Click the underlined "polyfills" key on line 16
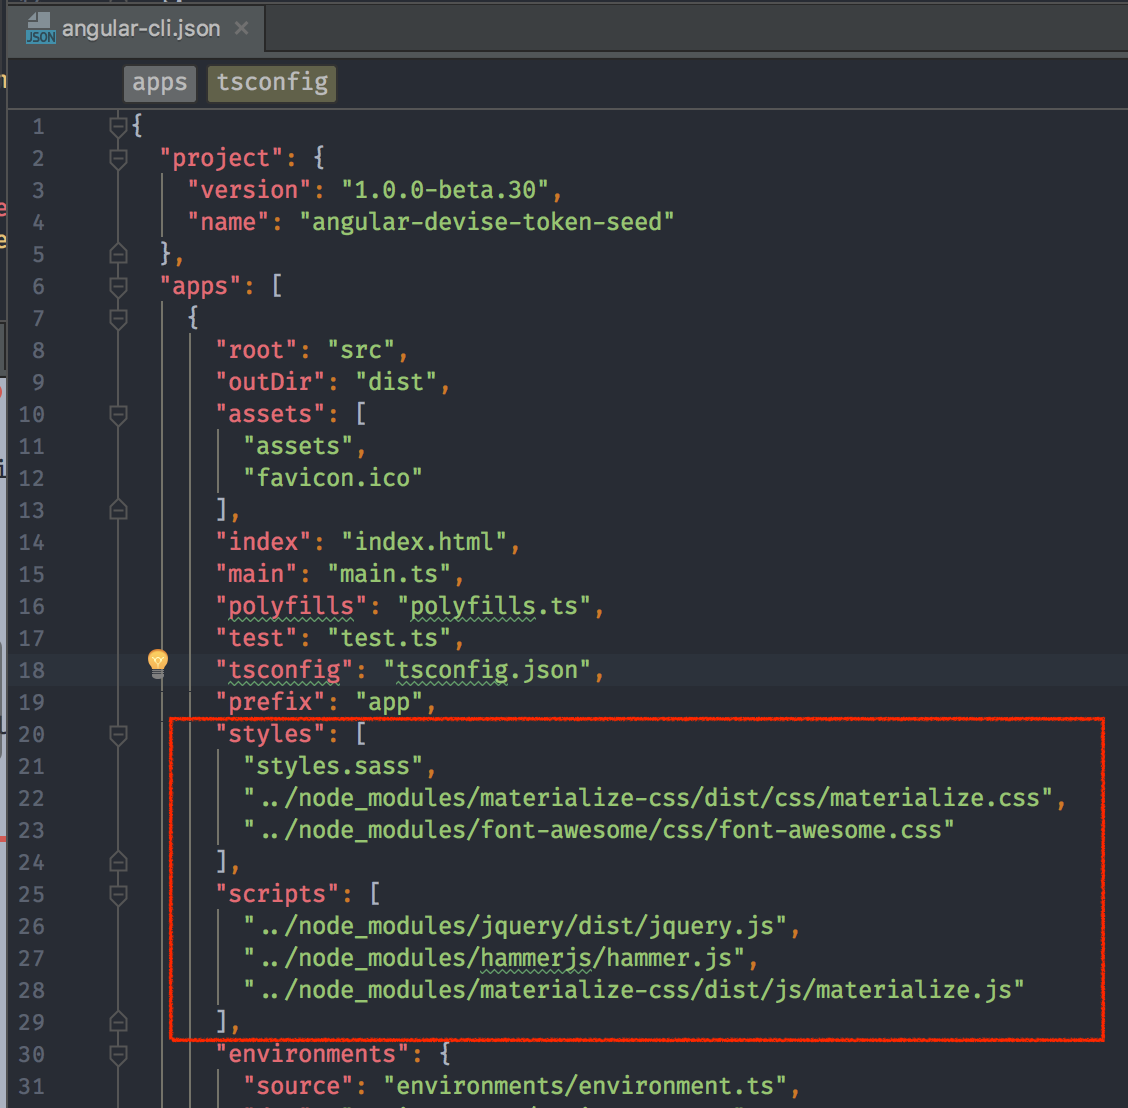 (x=288, y=606)
